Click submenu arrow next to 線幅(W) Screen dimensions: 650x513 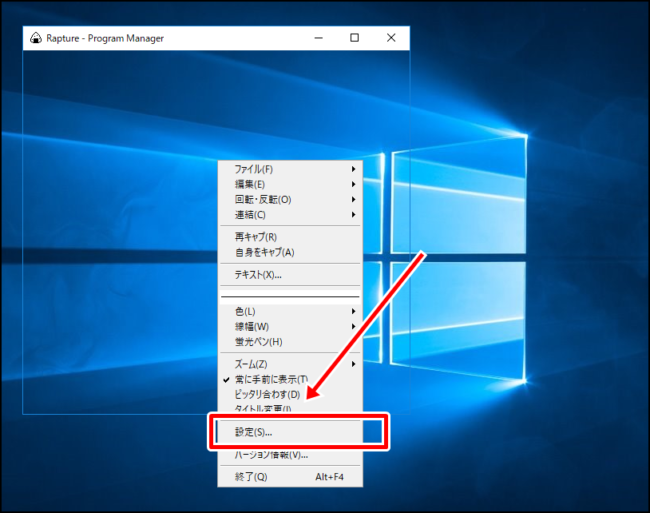(353, 327)
